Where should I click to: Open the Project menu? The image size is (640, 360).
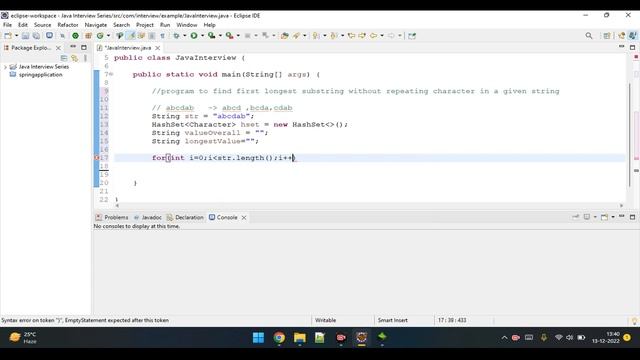(x=144, y=25)
